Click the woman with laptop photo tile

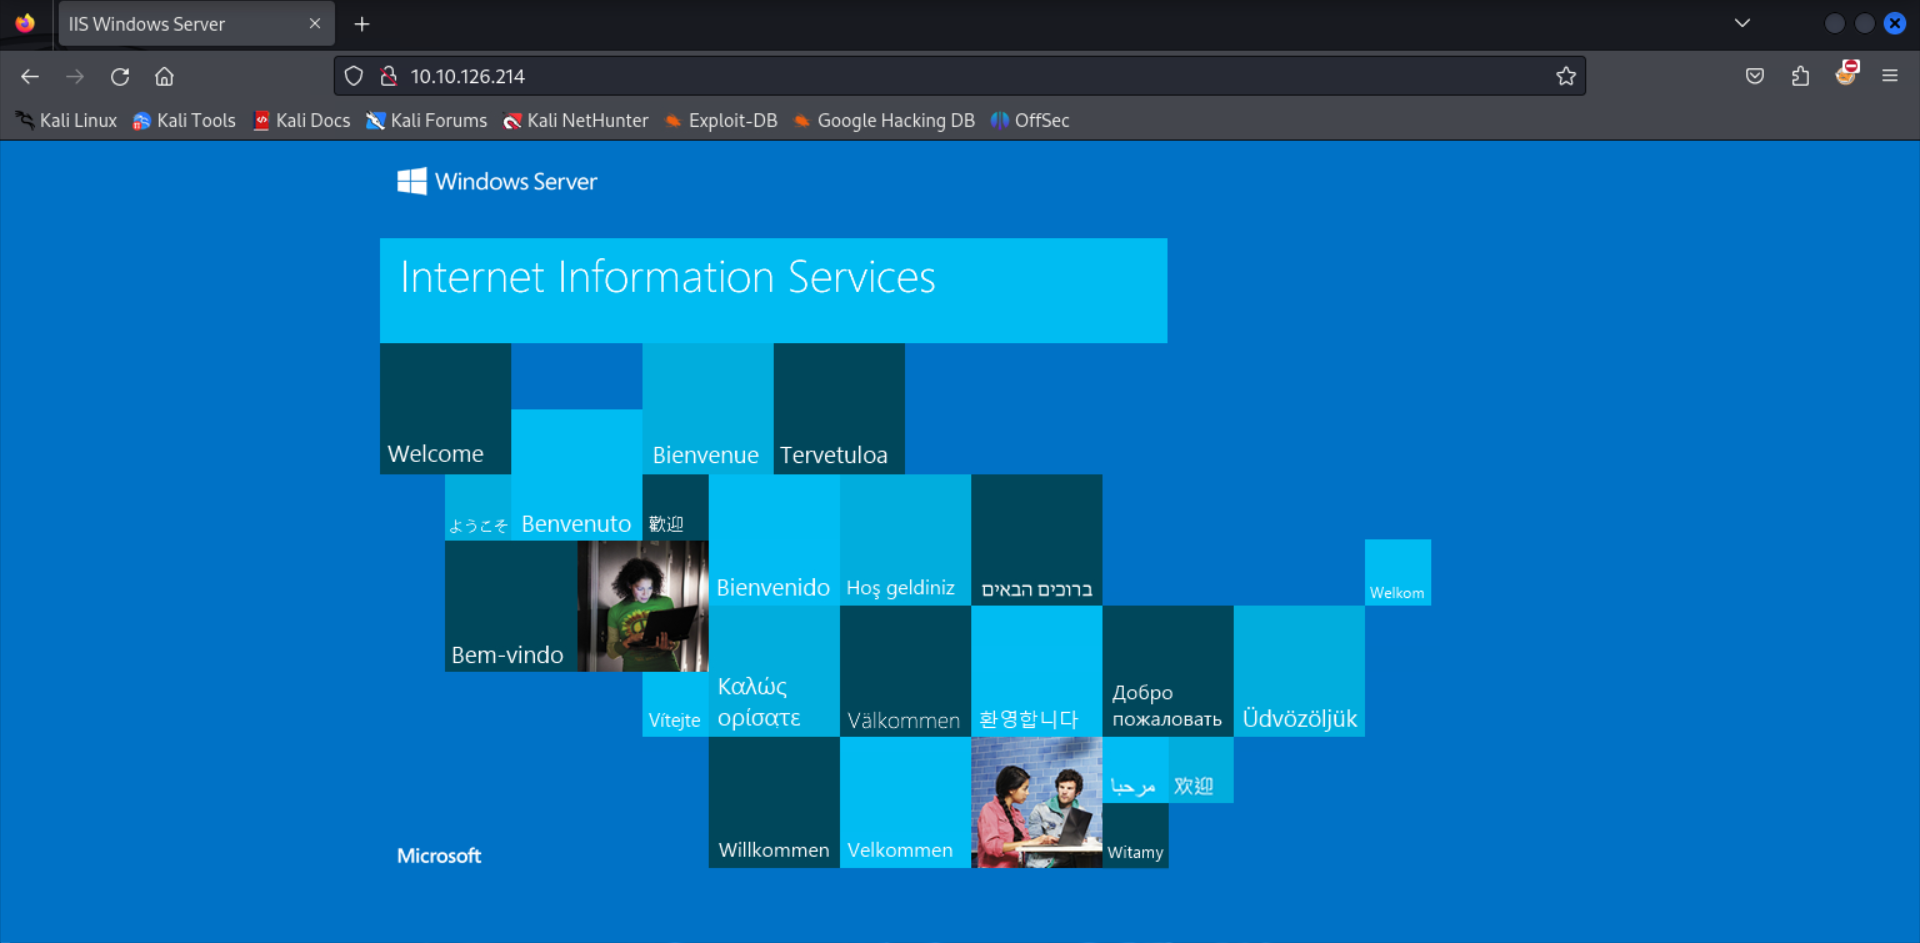(643, 606)
